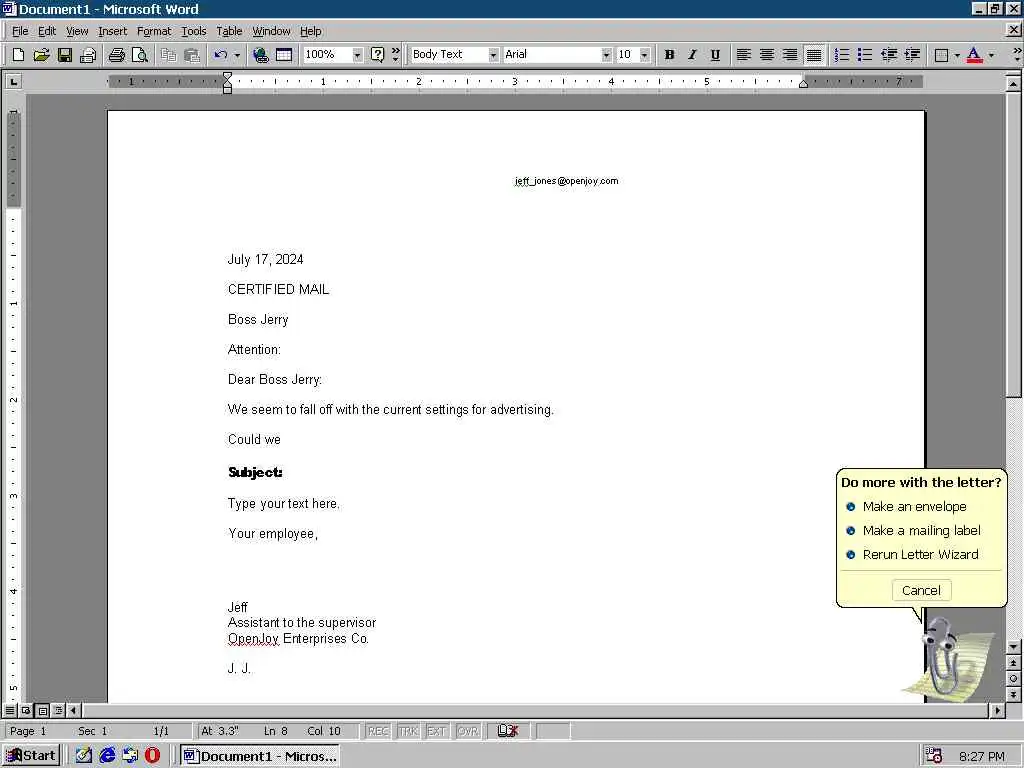Align text left

click(x=744, y=55)
